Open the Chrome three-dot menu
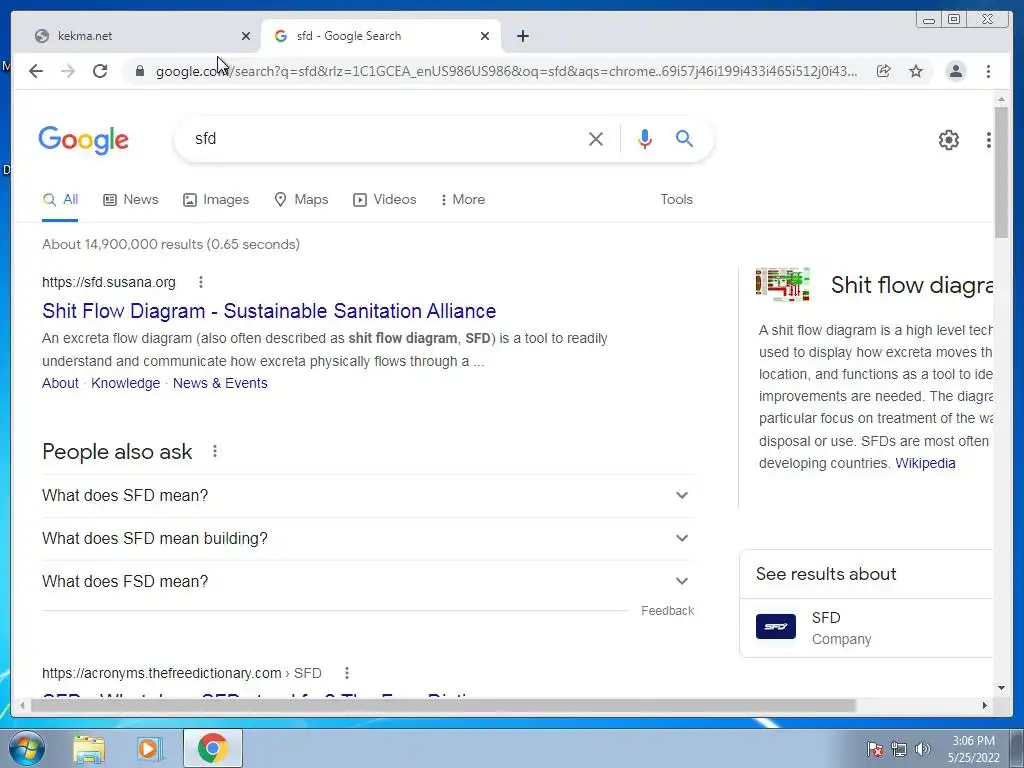 tap(988, 71)
